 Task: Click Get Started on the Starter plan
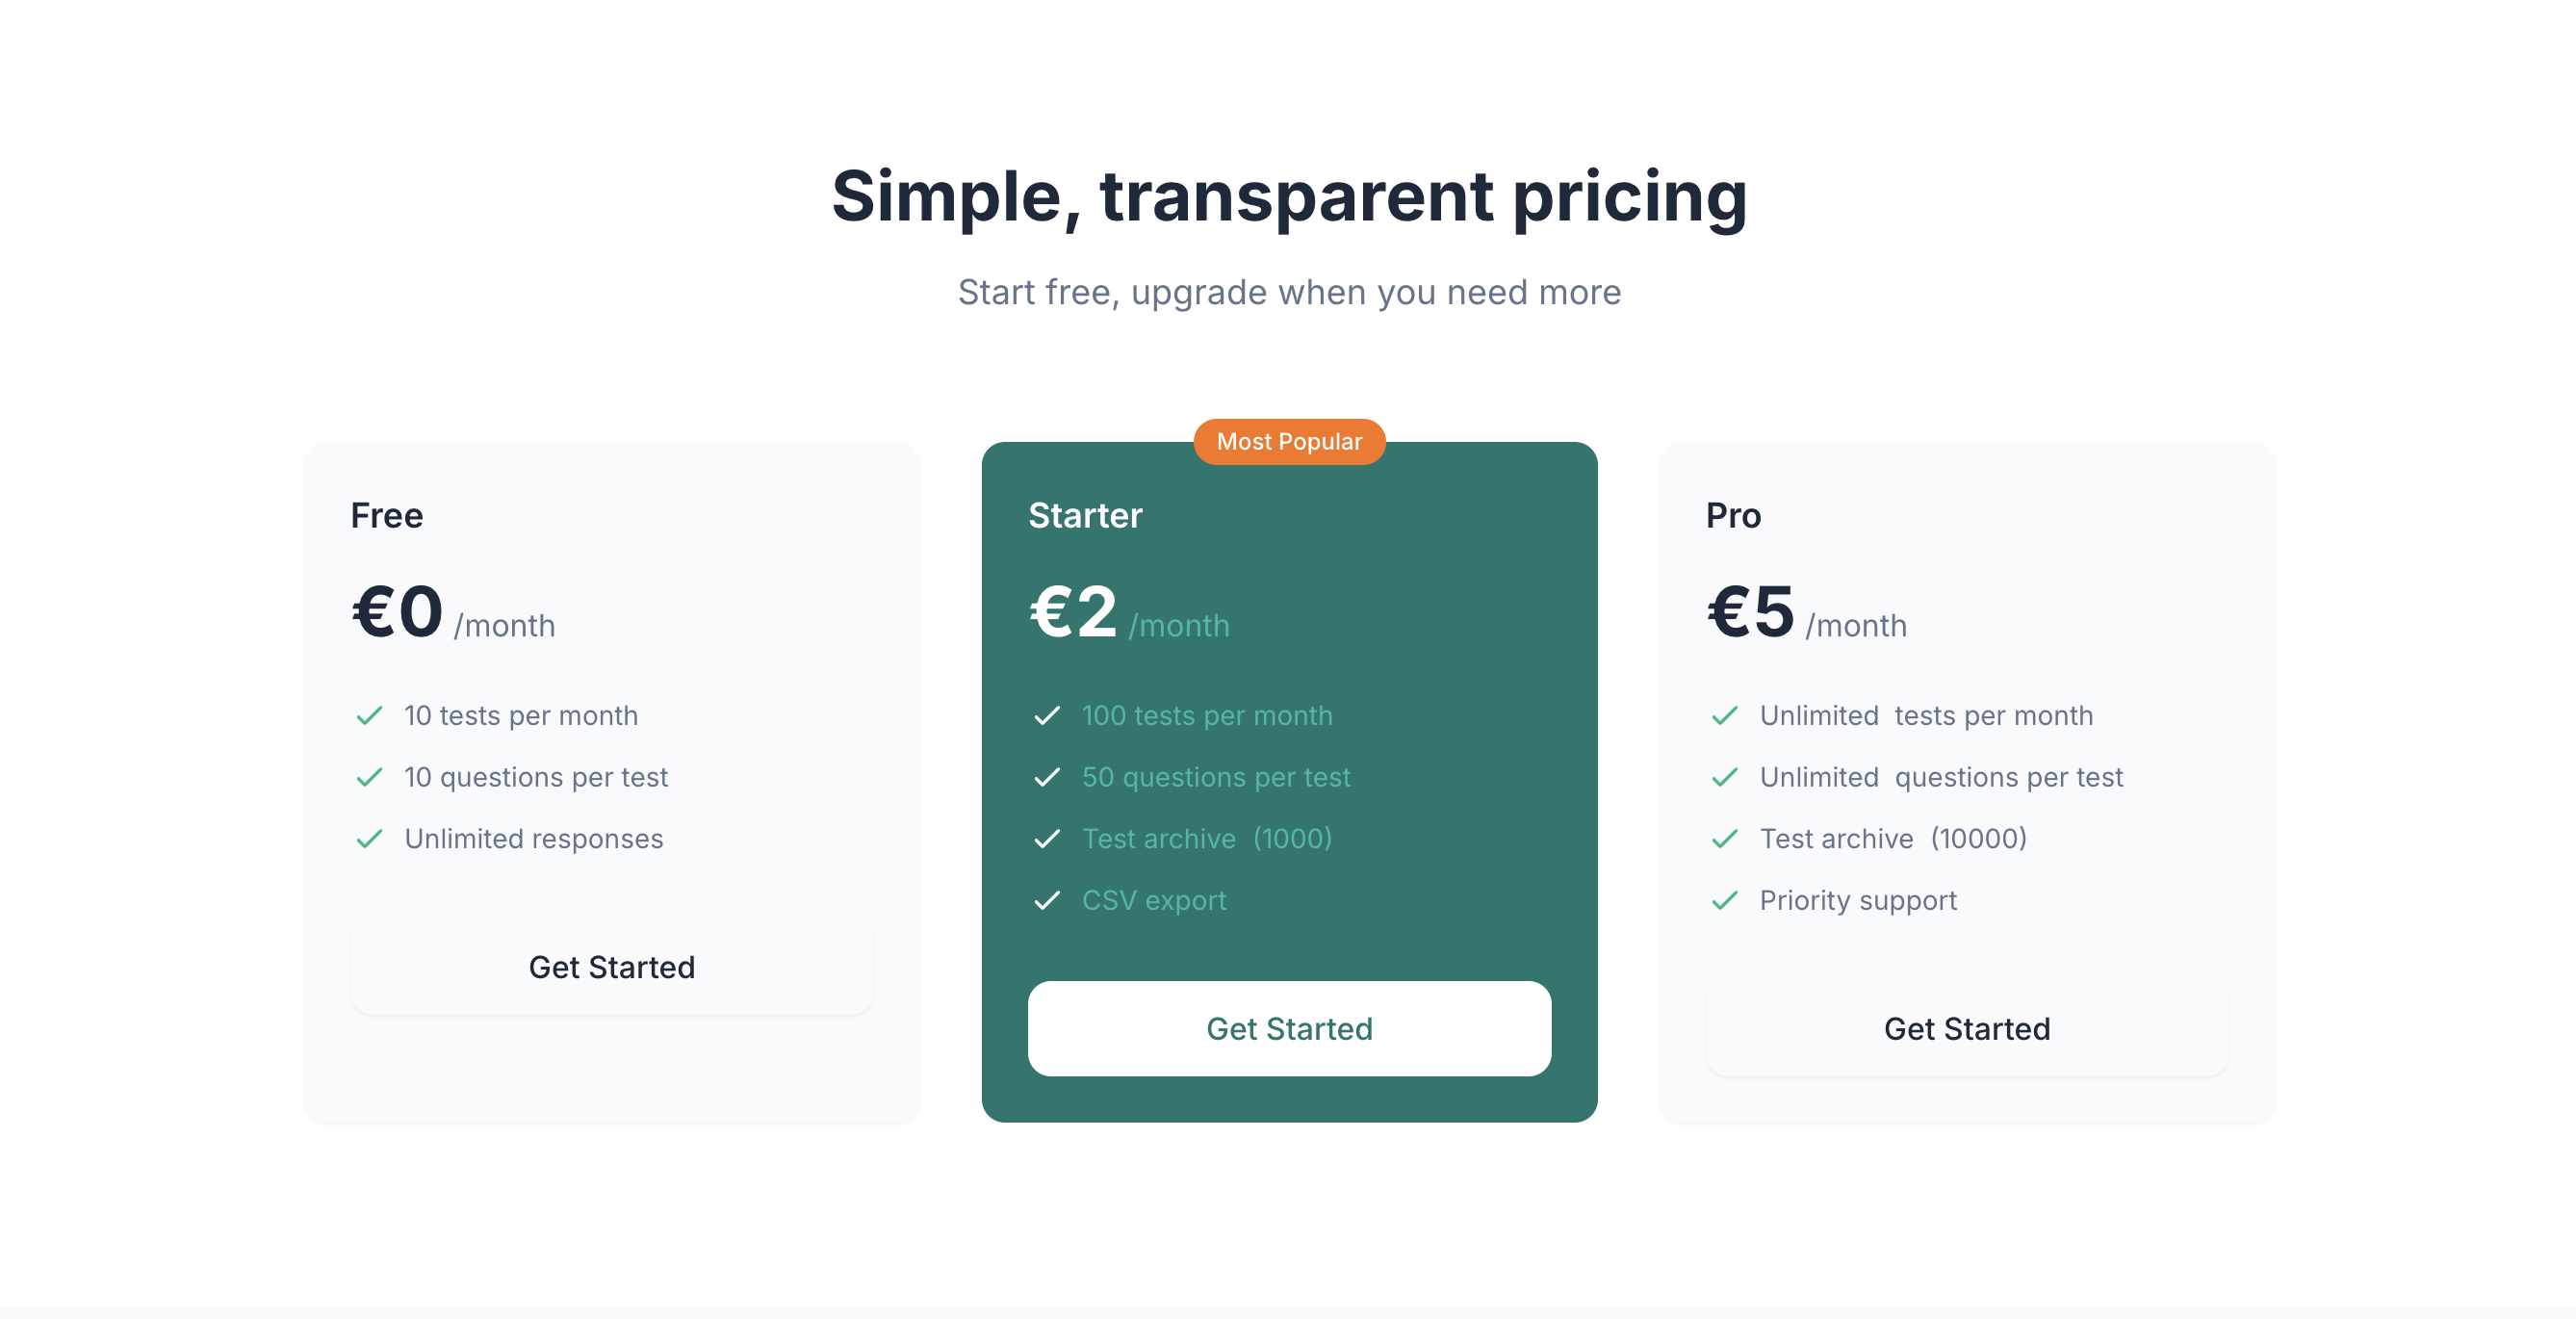pyautogui.click(x=1289, y=1028)
